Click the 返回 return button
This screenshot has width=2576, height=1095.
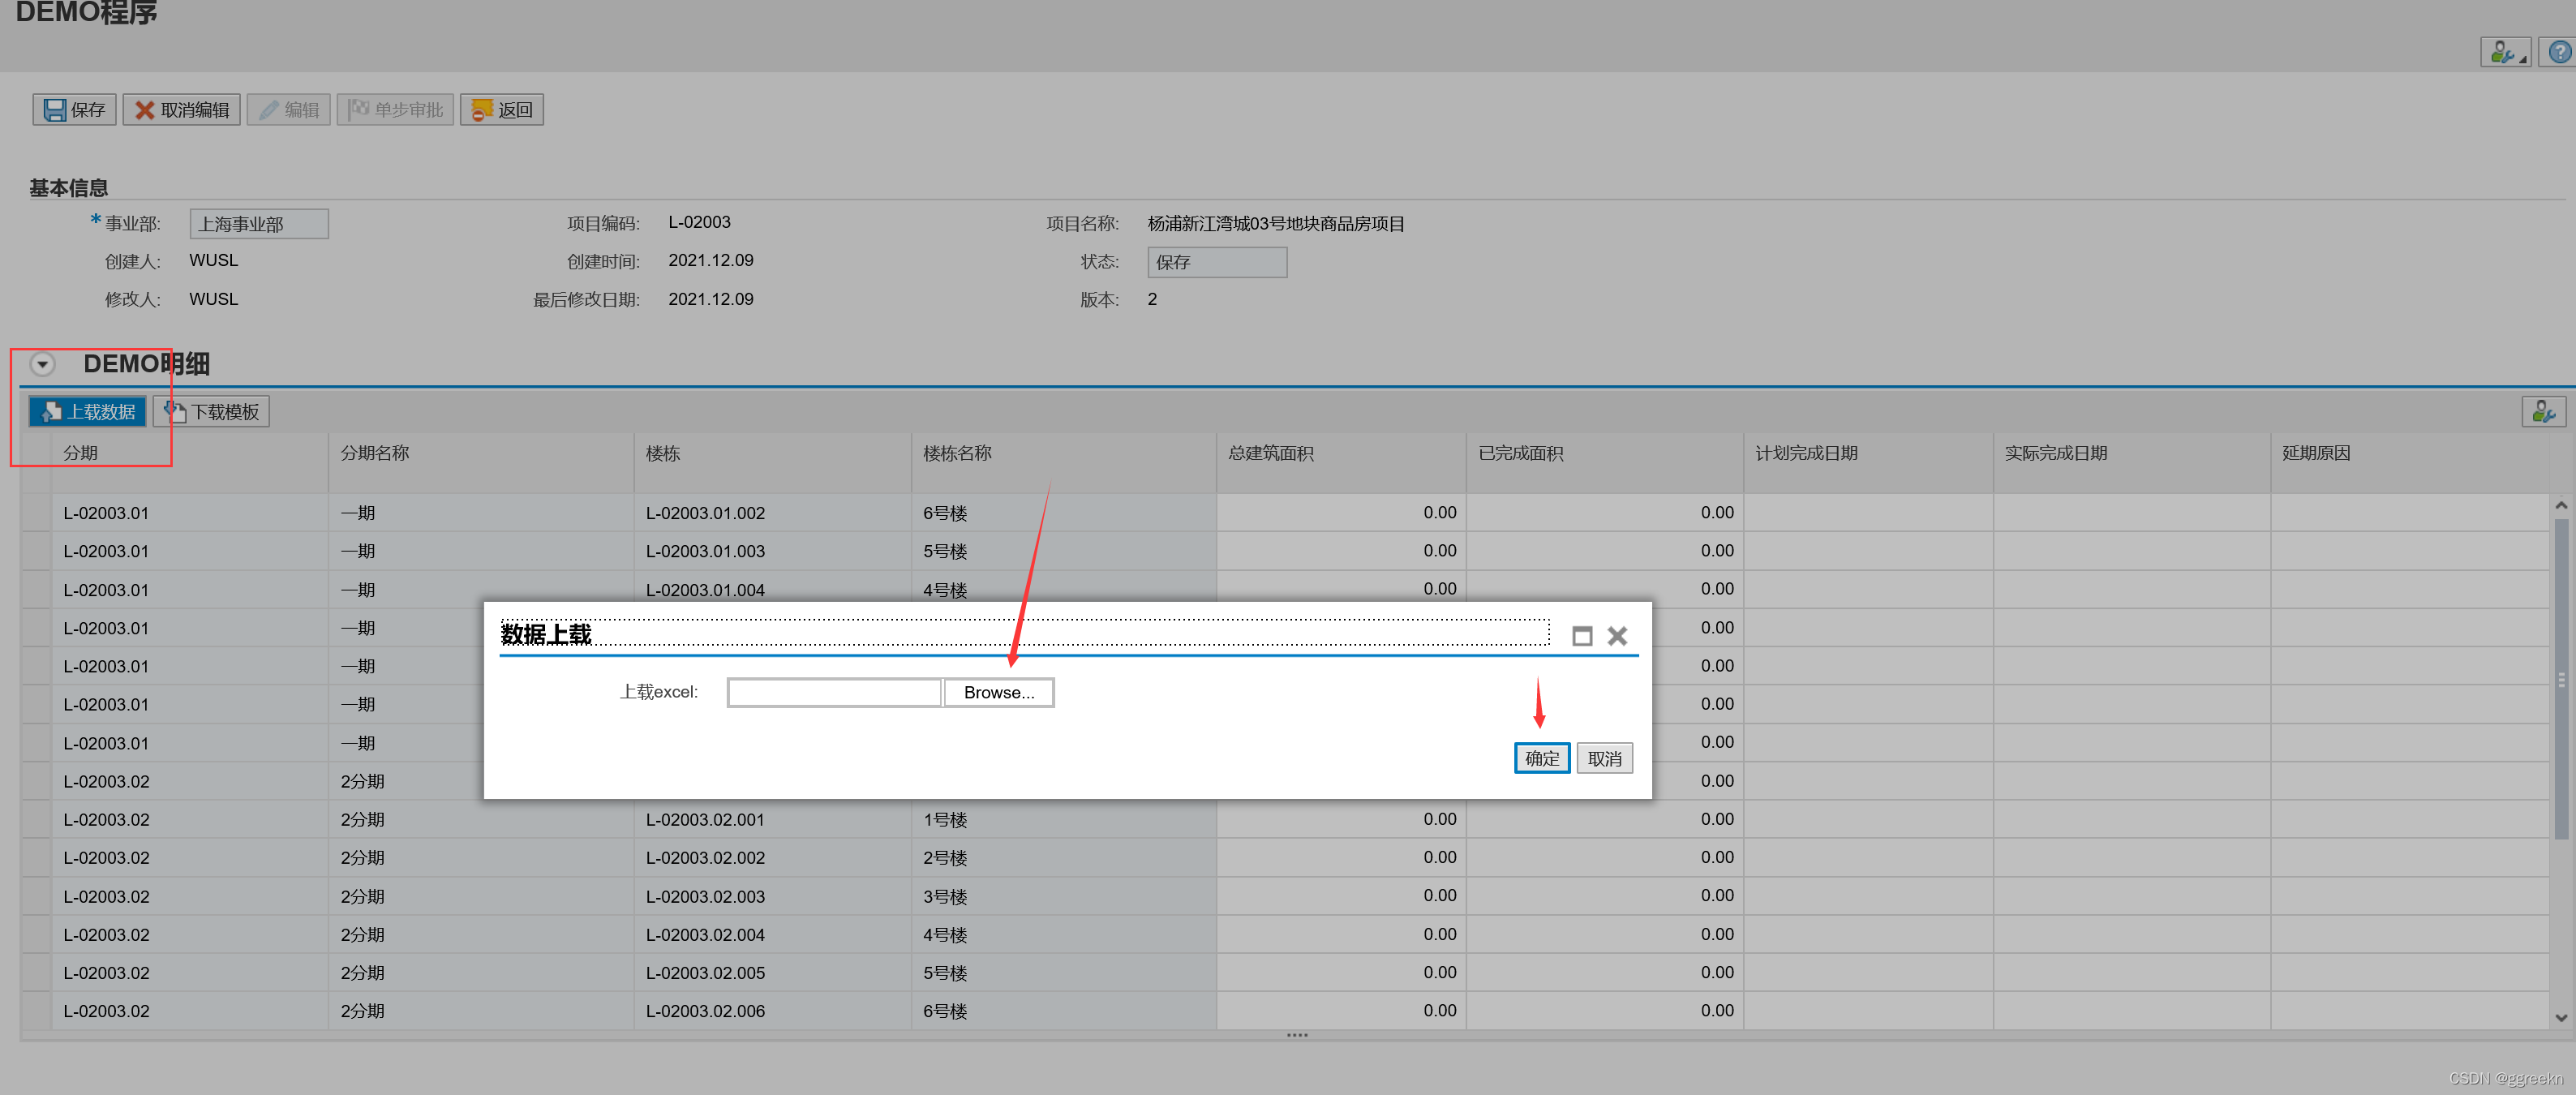coord(502,110)
